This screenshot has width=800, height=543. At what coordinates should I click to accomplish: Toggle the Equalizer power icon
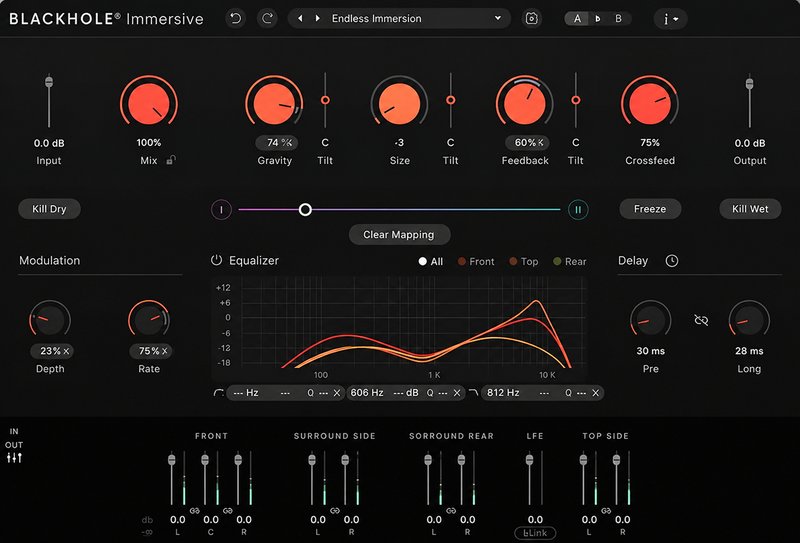[x=216, y=260]
